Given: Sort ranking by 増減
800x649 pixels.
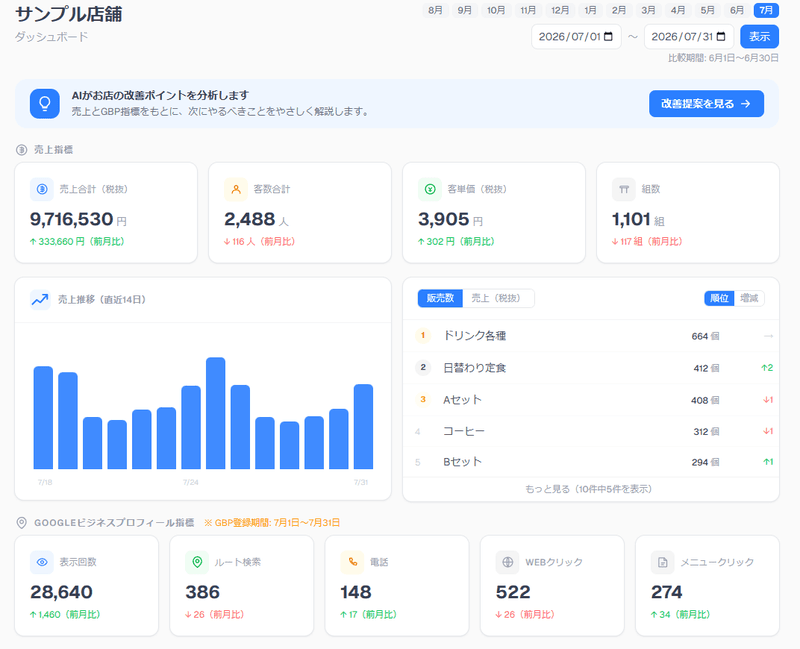Looking at the screenshot, I should pyautogui.click(x=749, y=298).
